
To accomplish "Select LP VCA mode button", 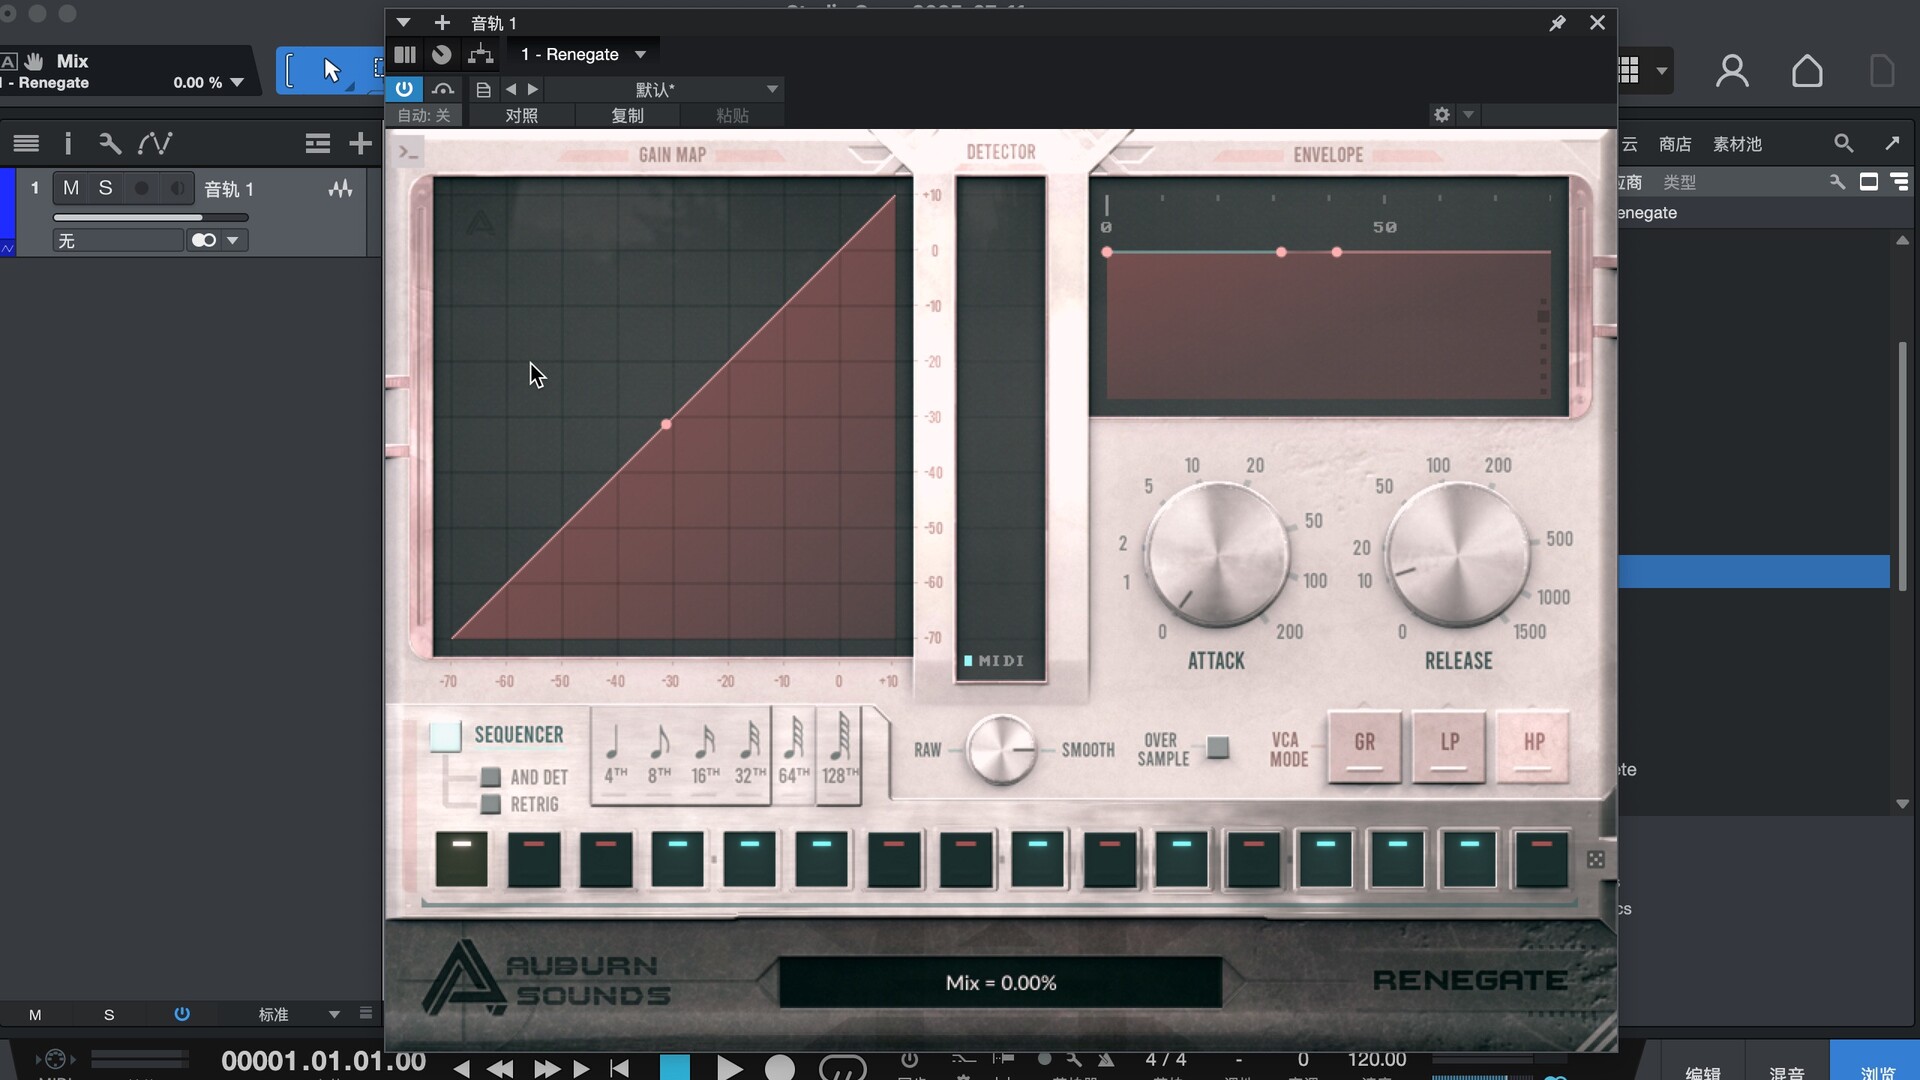I will pos(1449,746).
